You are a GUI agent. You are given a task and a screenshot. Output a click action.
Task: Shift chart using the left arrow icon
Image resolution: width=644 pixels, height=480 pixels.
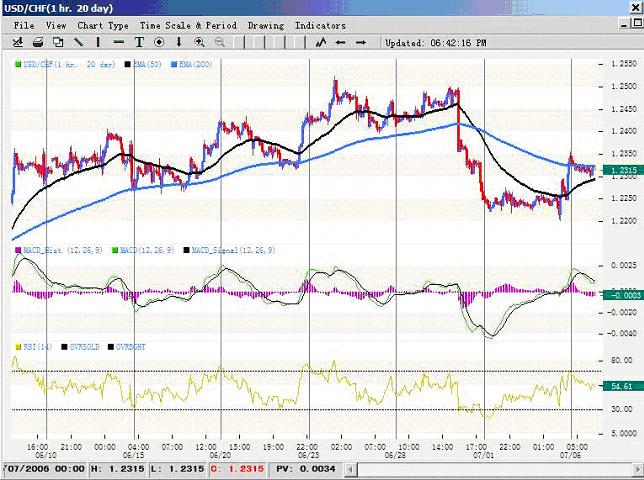pyautogui.click(x=340, y=42)
